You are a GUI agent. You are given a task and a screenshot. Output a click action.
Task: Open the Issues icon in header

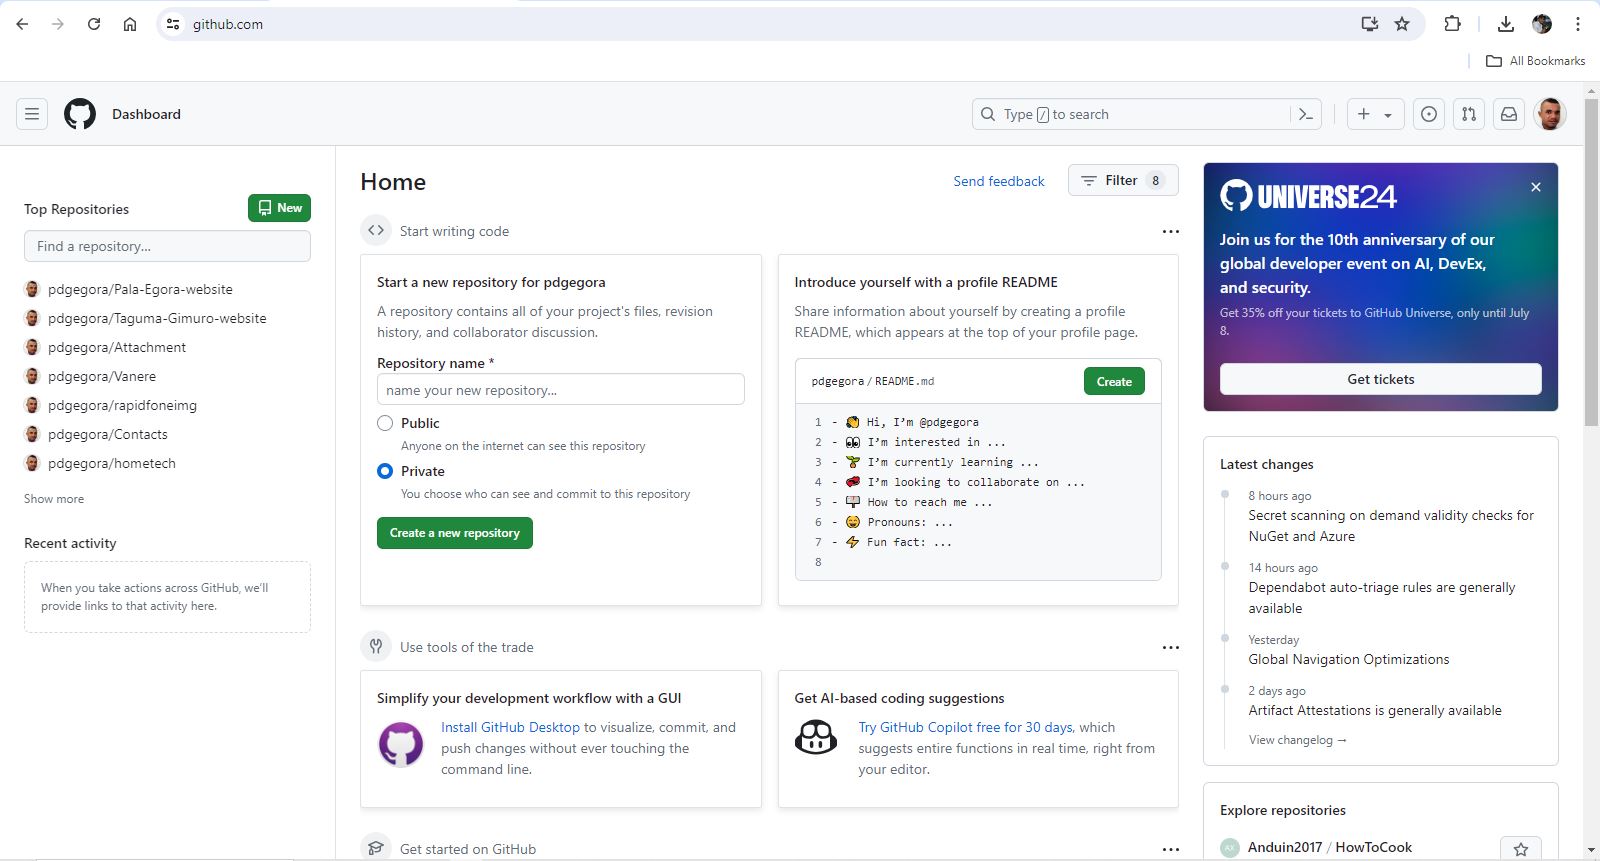[1429, 114]
